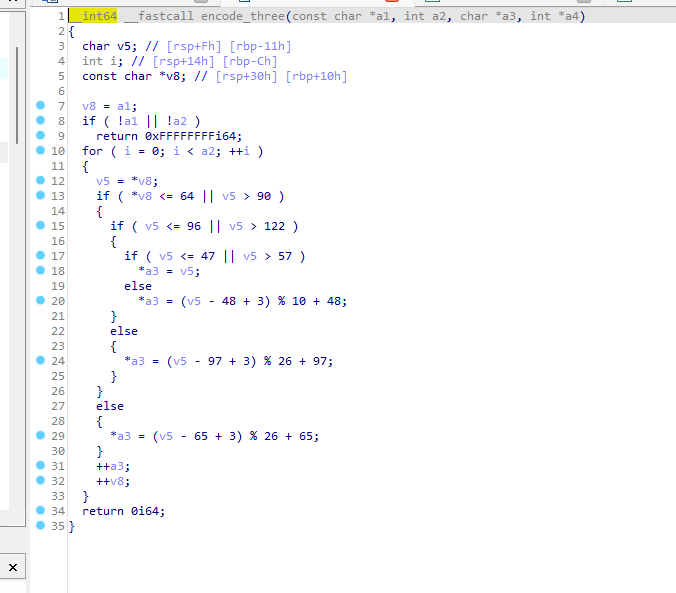Click the blue dot on line 29
This screenshot has width=676, height=593.
pyautogui.click(x=40, y=435)
